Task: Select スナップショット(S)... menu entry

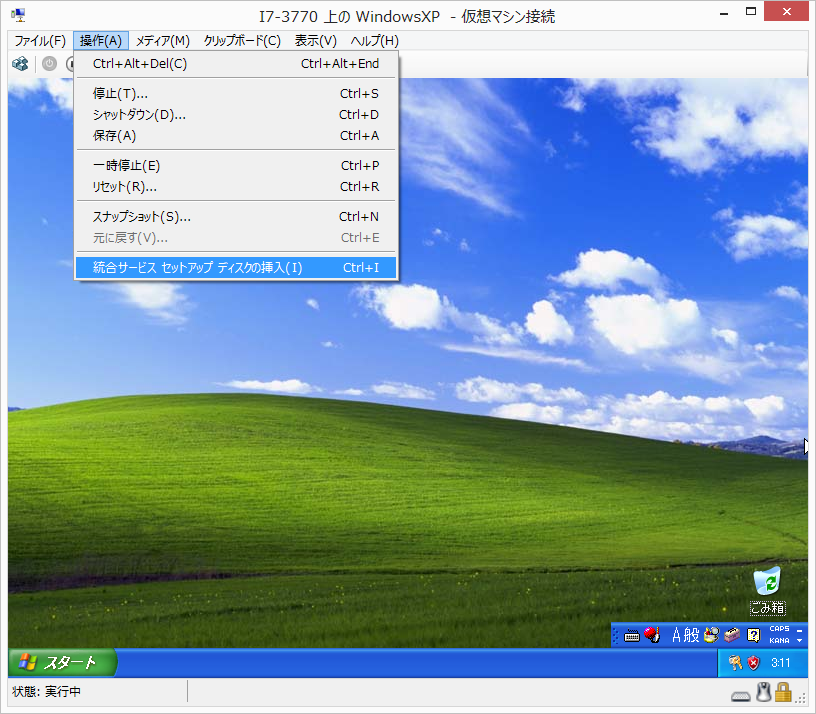Action: 236,216
